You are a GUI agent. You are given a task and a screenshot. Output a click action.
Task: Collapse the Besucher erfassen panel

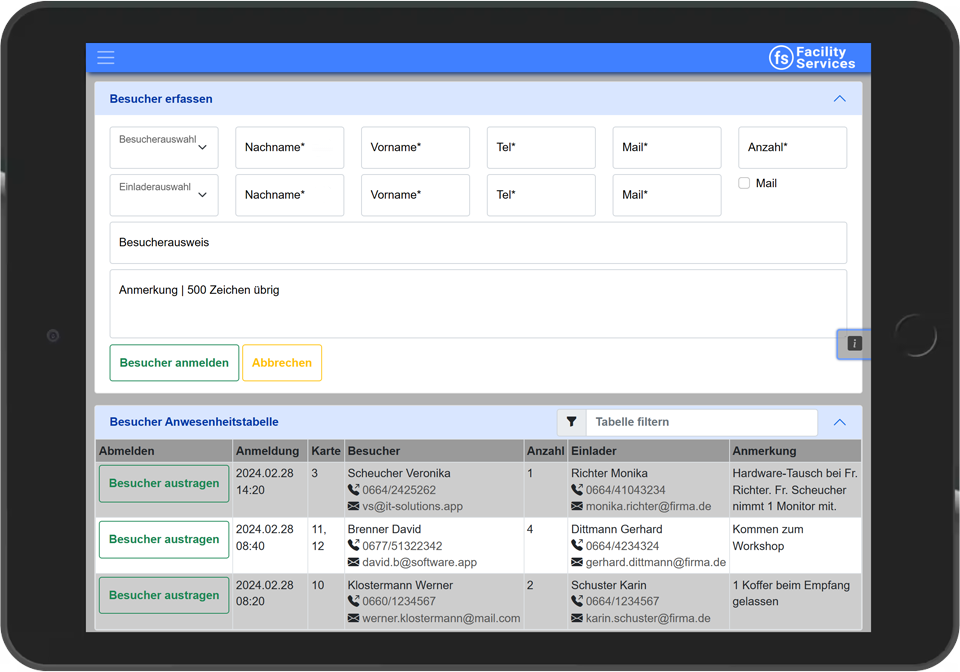click(839, 99)
